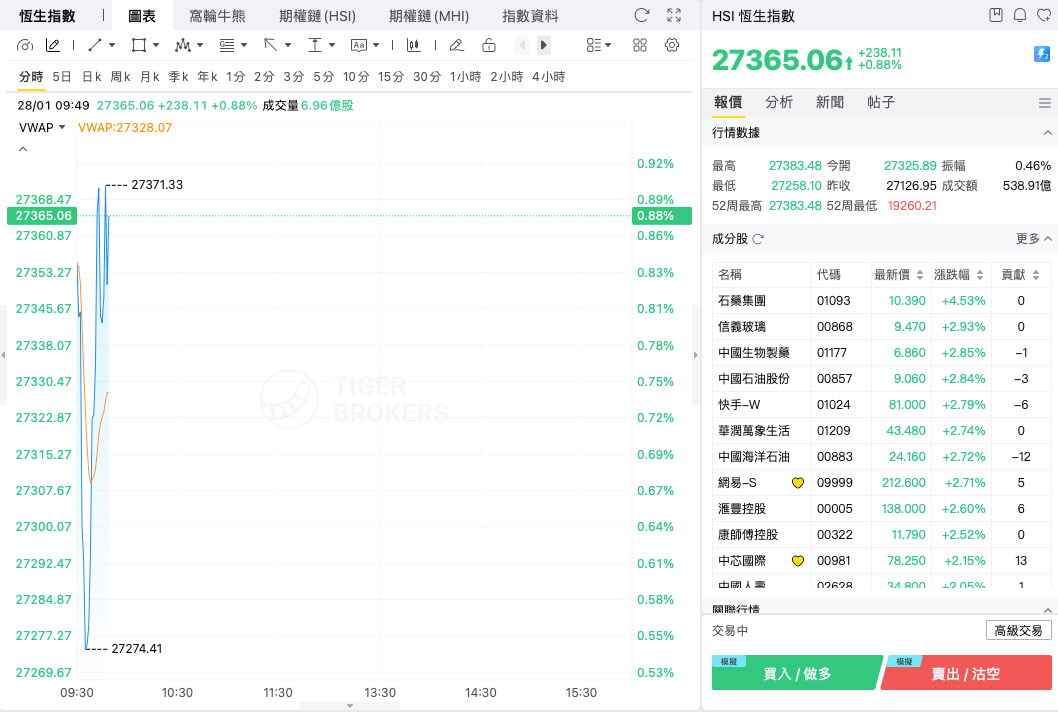1058x714 pixels.
Task: Click the 石藥集團 row name
Action: point(742,301)
